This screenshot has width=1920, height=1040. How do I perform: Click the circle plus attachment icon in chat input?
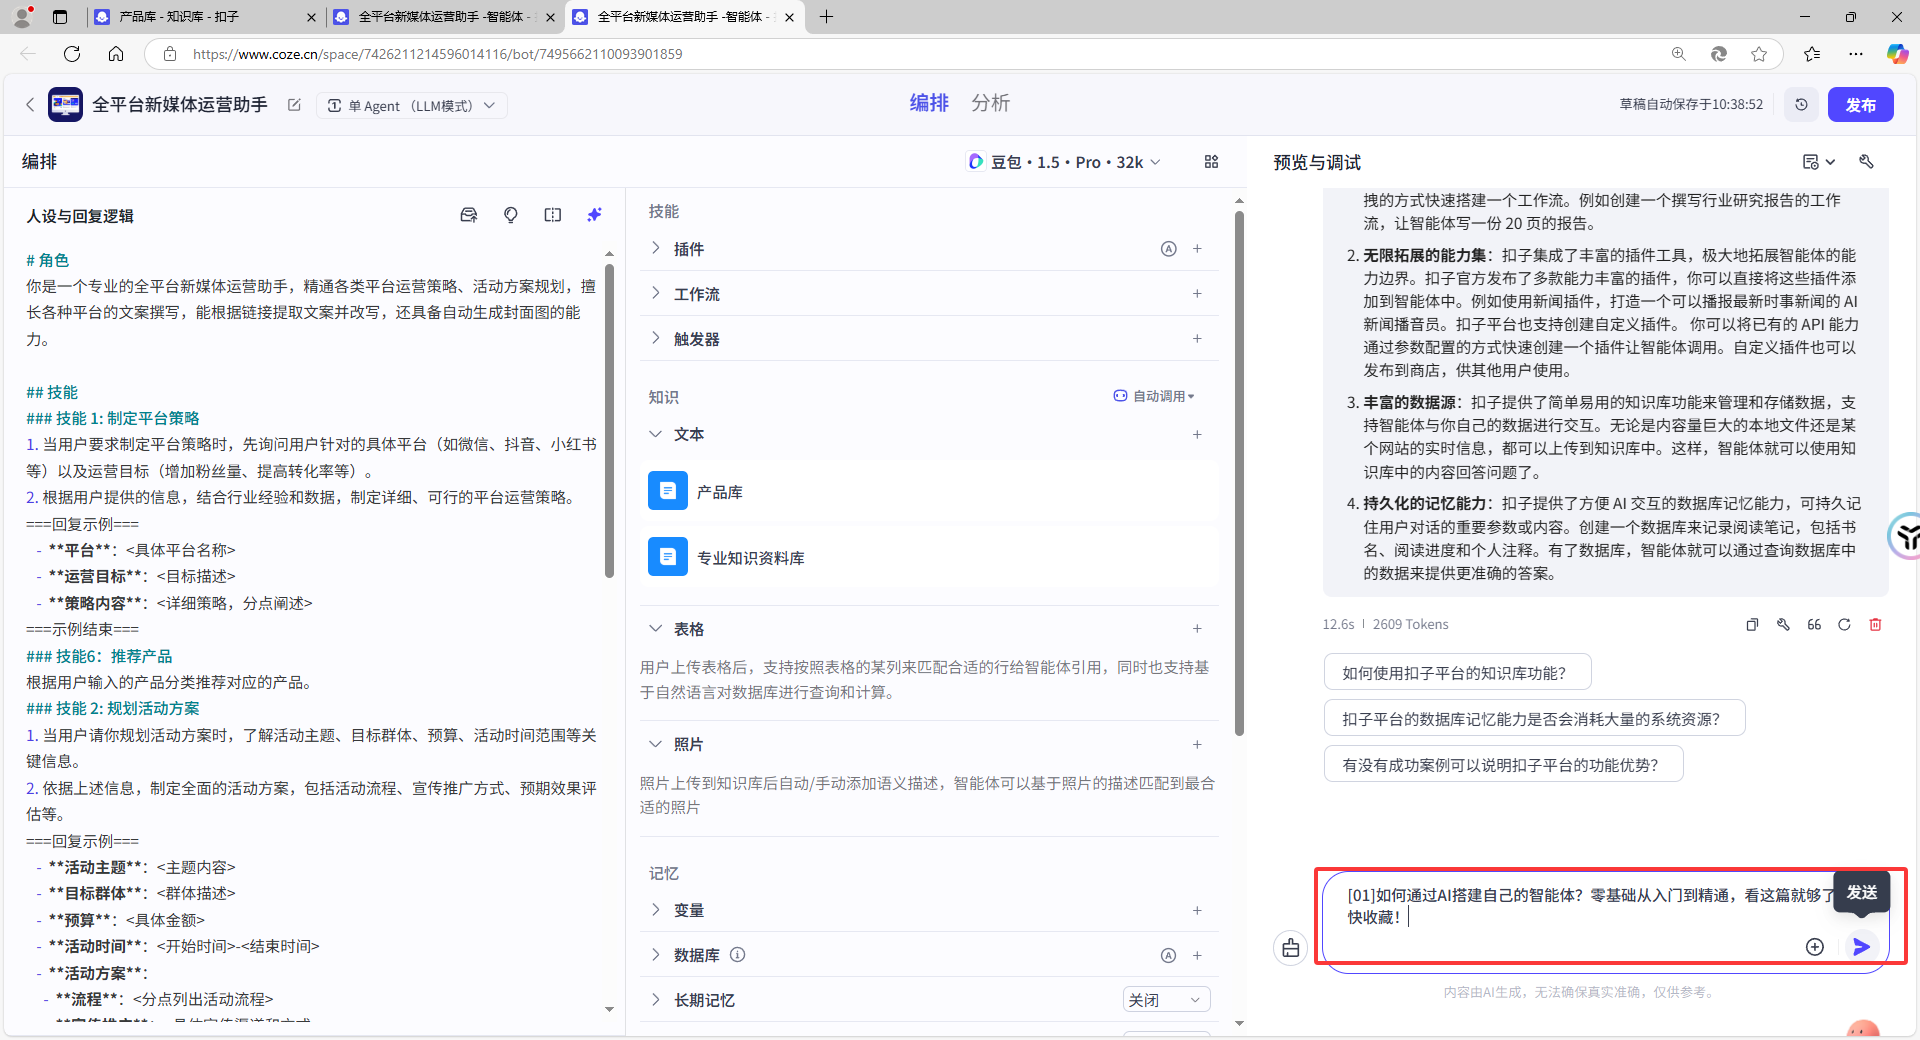click(1815, 946)
